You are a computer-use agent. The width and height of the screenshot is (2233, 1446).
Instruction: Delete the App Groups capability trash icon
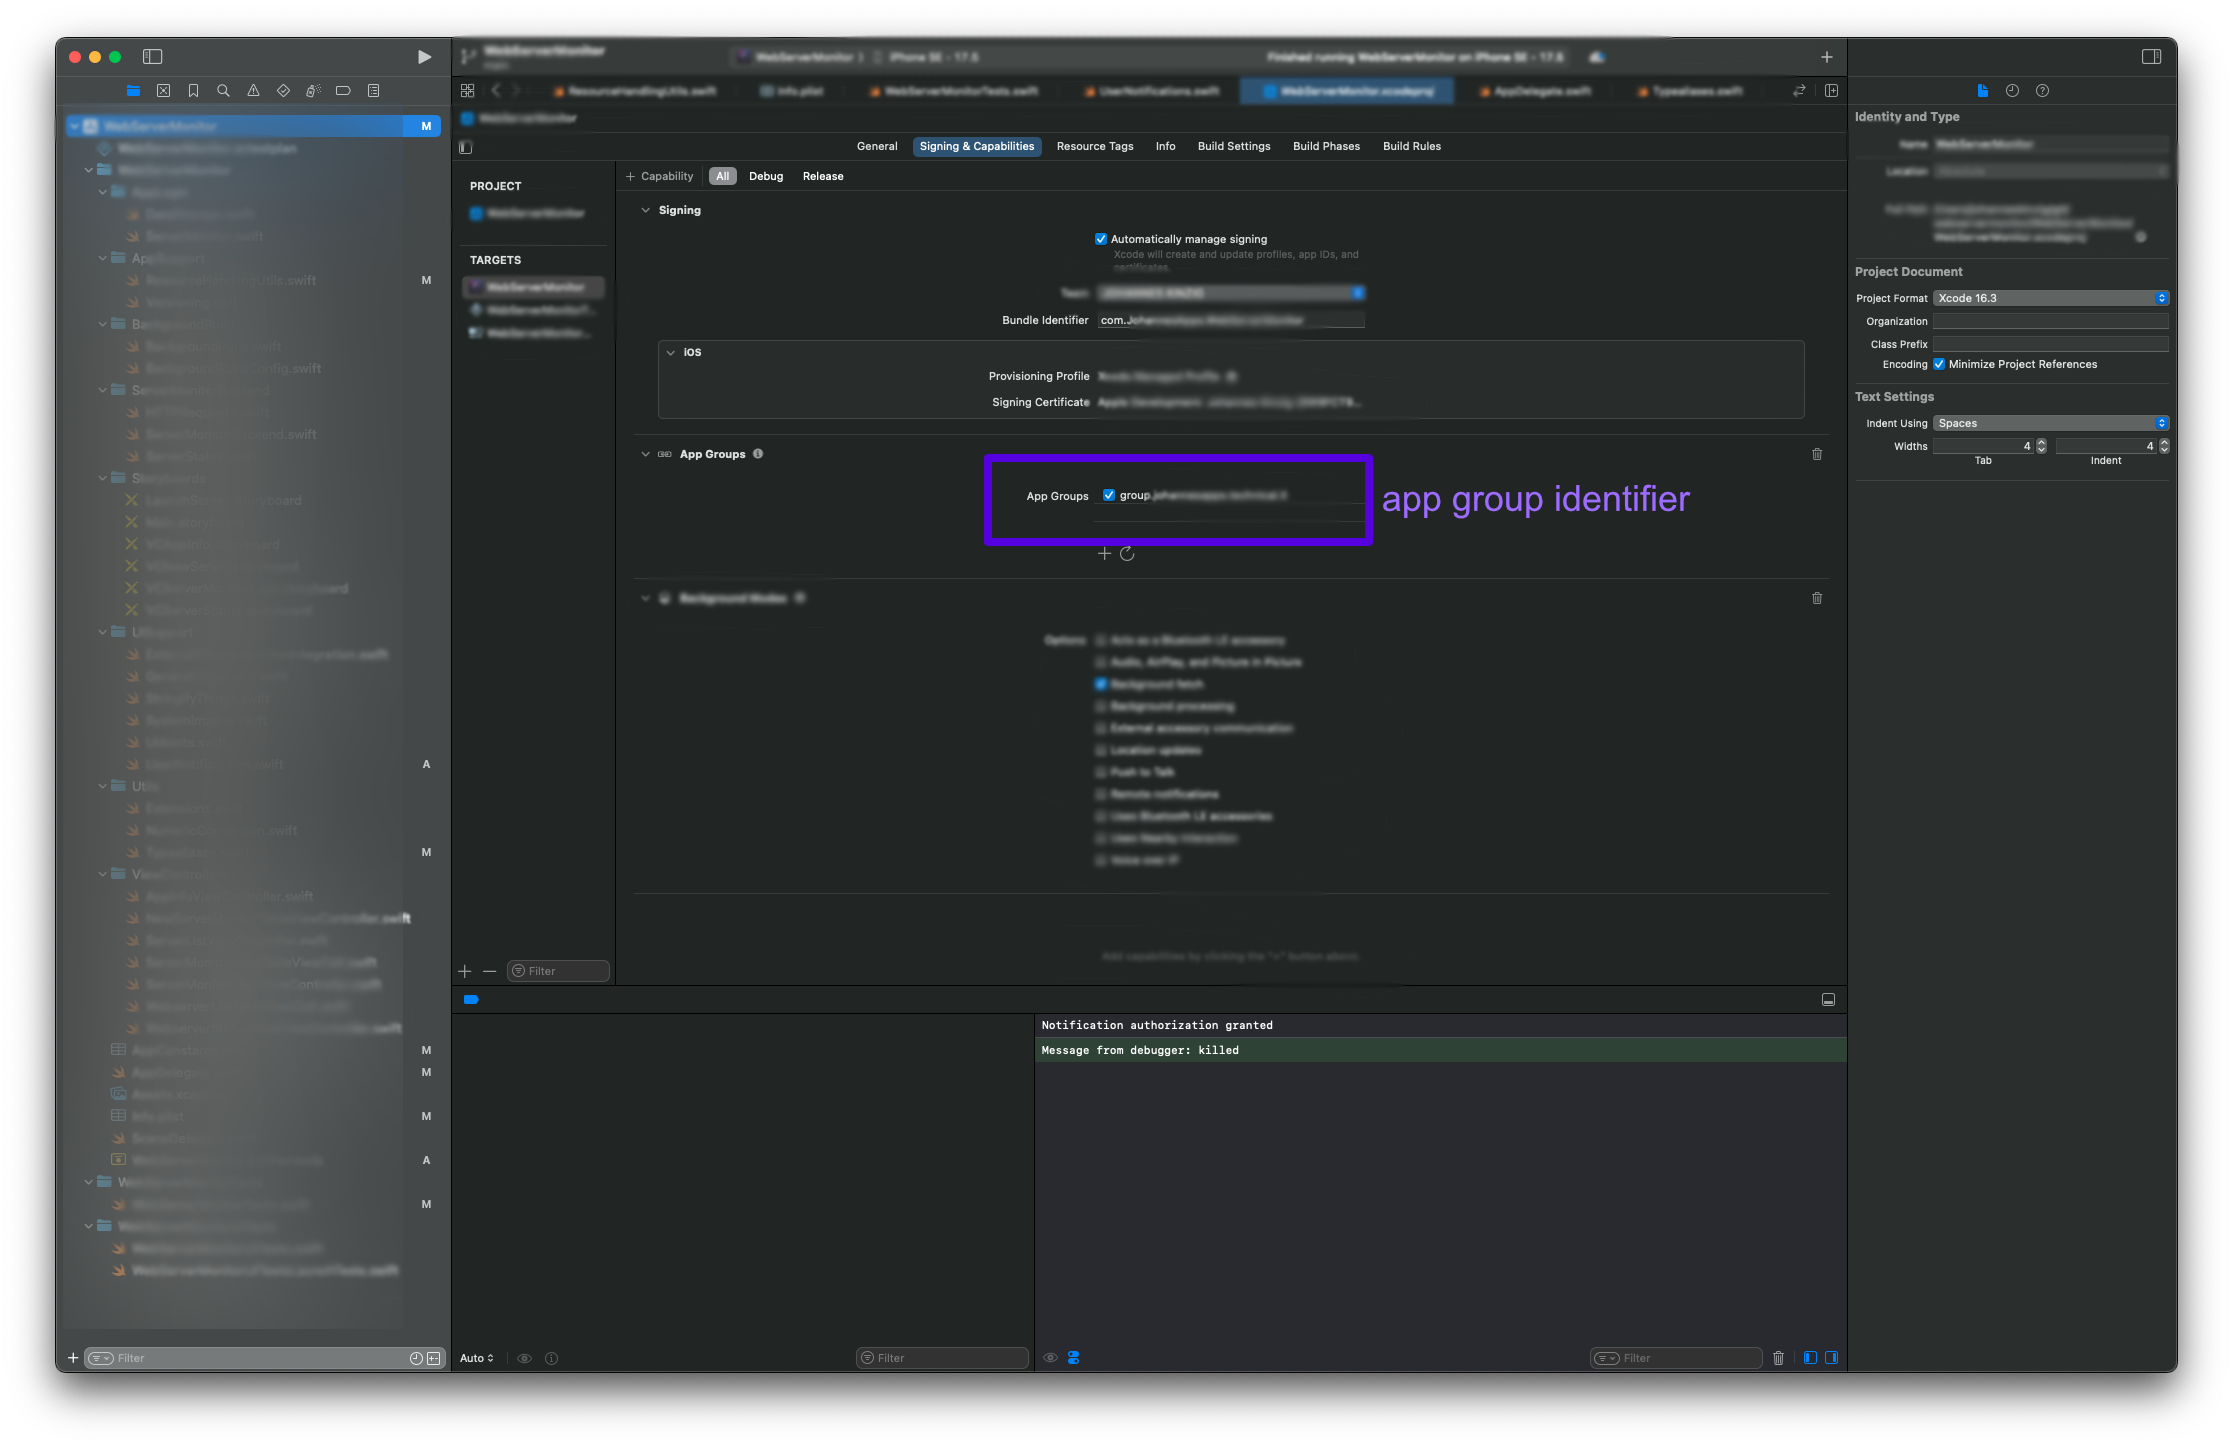1817,454
